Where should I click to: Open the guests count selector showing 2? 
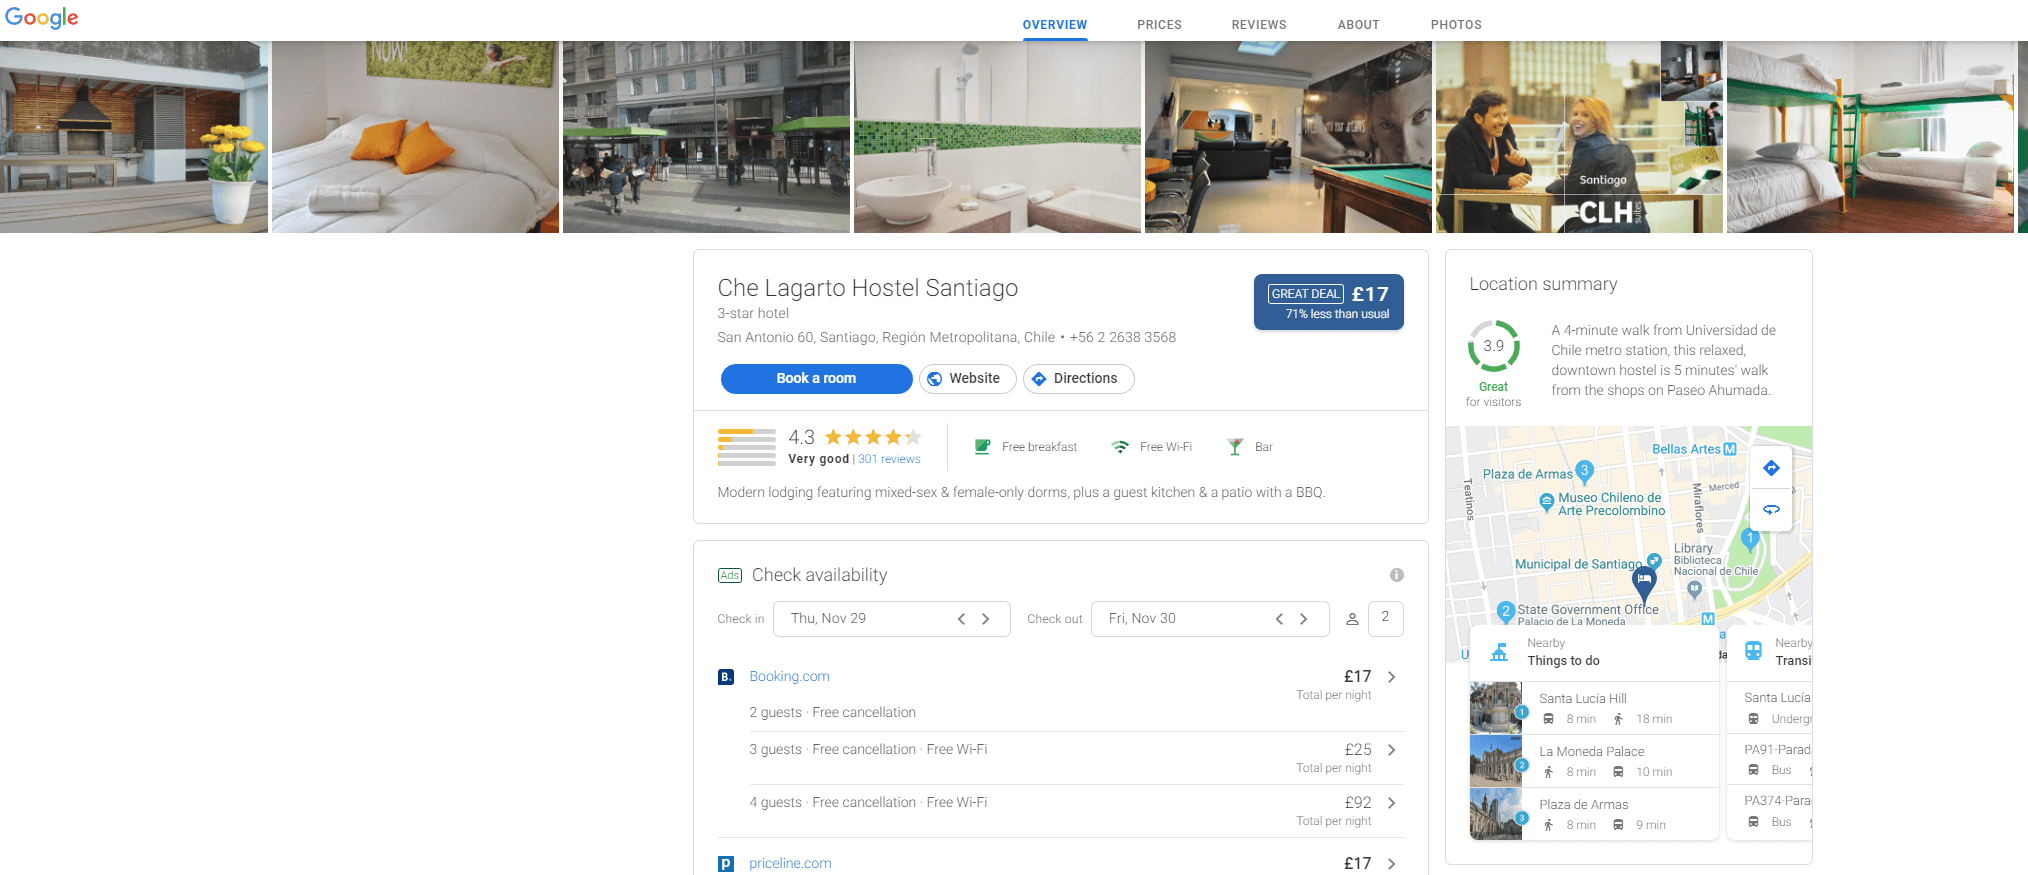point(1385,619)
